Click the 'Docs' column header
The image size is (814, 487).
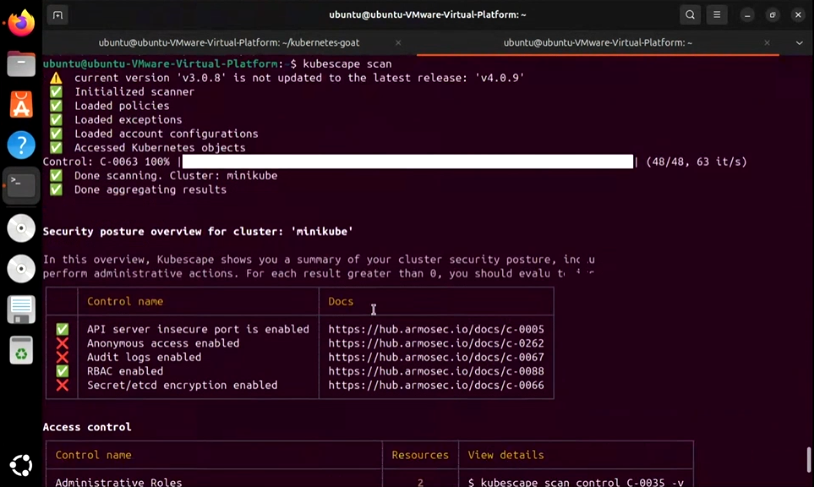coord(341,301)
